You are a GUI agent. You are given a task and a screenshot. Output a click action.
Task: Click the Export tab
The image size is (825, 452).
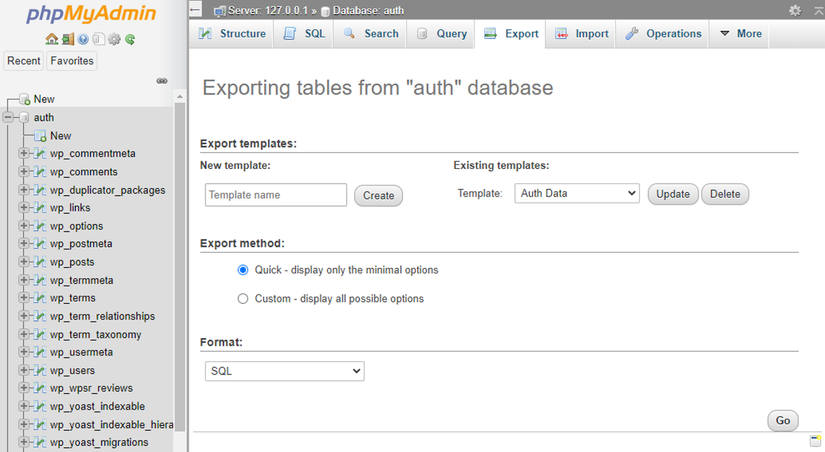click(x=510, y=34)
